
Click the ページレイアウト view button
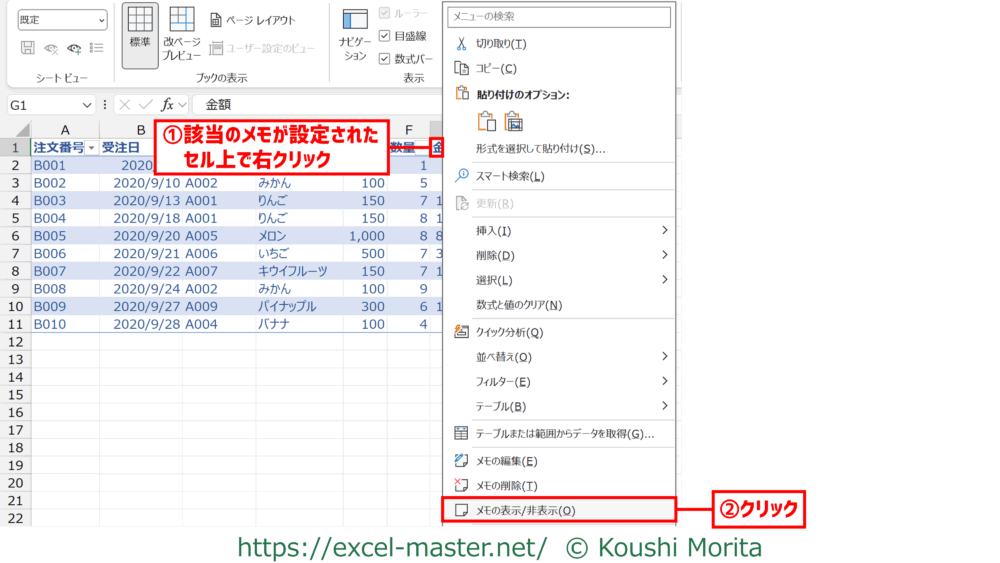pyautogui.click(x=254, y=20)
